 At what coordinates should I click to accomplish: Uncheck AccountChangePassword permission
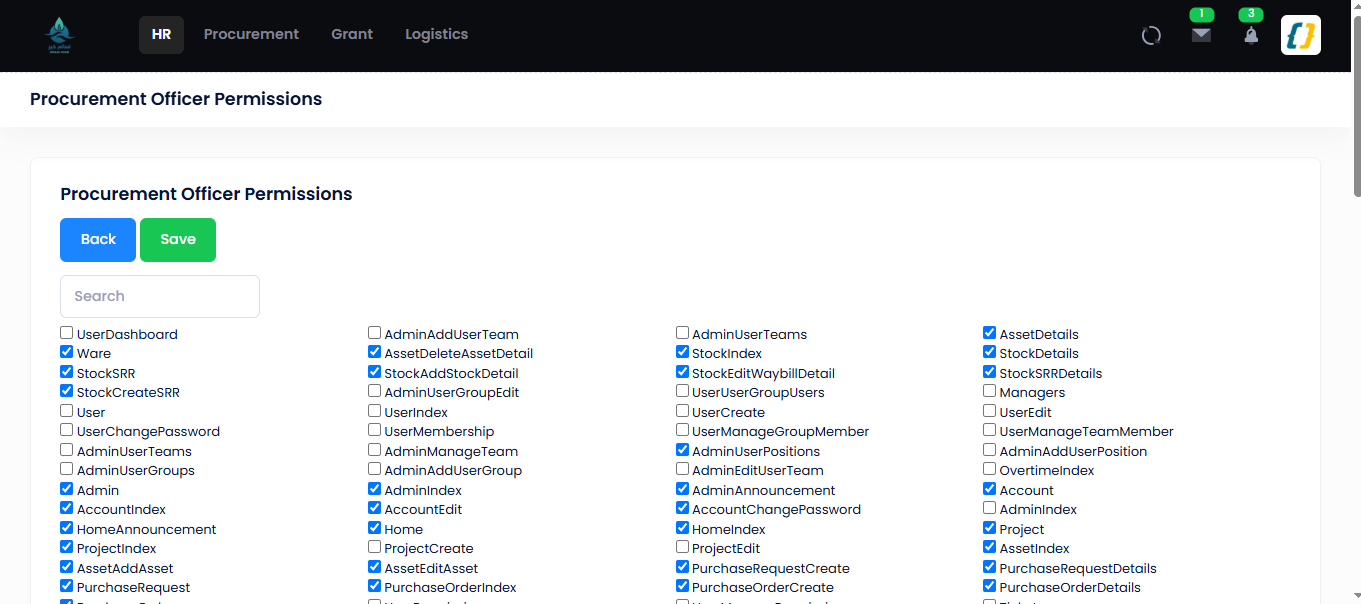point(683,508)
